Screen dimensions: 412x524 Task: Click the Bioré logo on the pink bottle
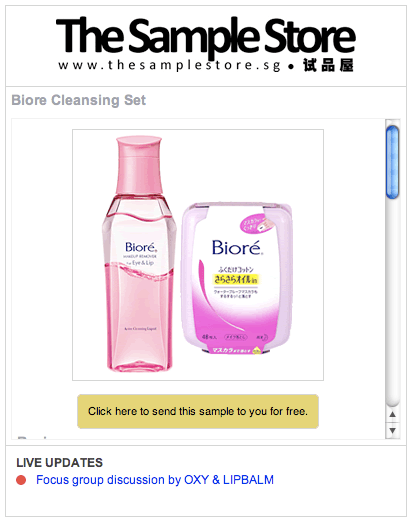point(141,247)
